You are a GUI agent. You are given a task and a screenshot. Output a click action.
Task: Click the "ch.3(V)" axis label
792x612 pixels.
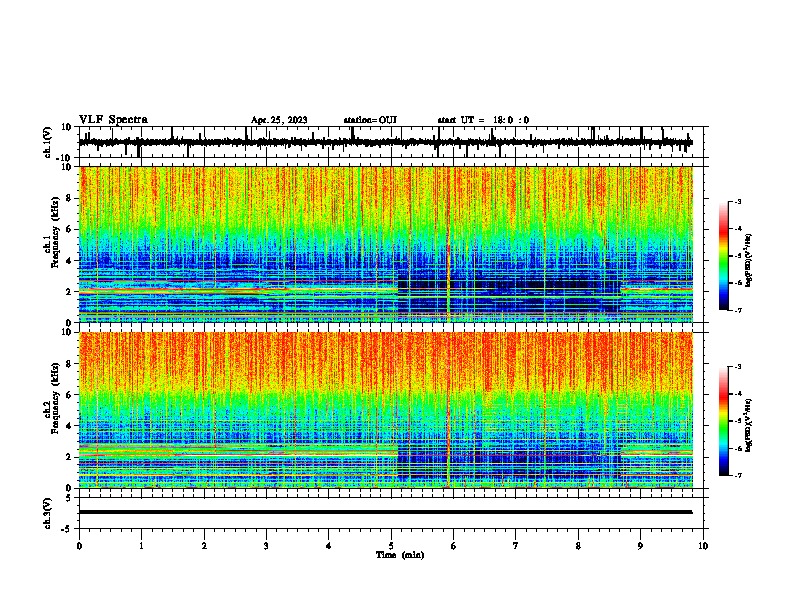pos(48,513)
